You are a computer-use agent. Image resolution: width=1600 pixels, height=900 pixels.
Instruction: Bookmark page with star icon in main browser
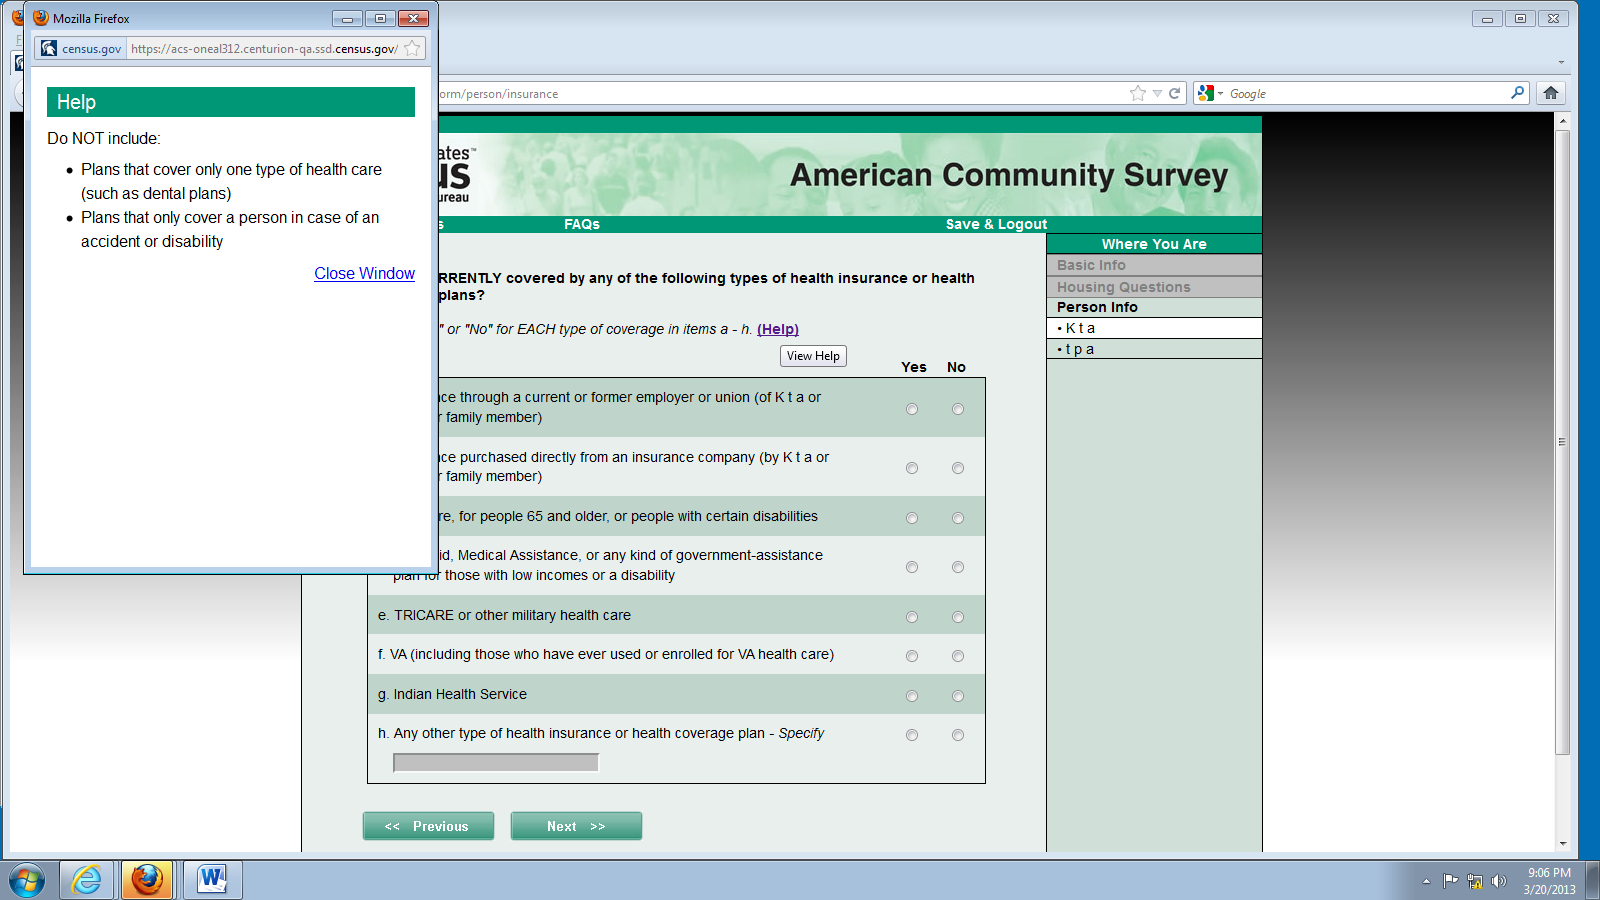pos(1137,93)
